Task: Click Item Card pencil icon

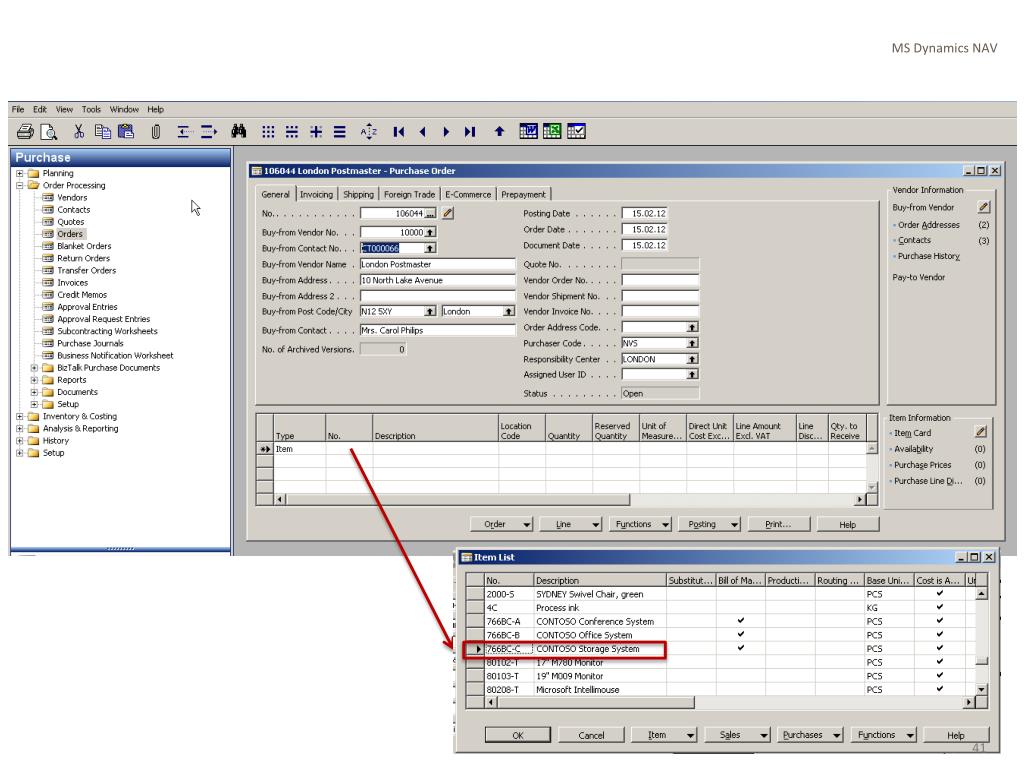Action: click(980, 432)
